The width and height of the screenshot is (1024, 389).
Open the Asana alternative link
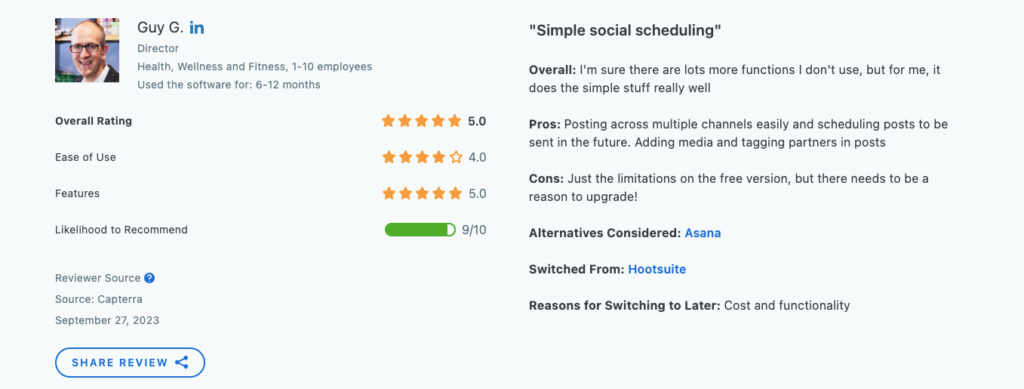[x=703, y=233]
